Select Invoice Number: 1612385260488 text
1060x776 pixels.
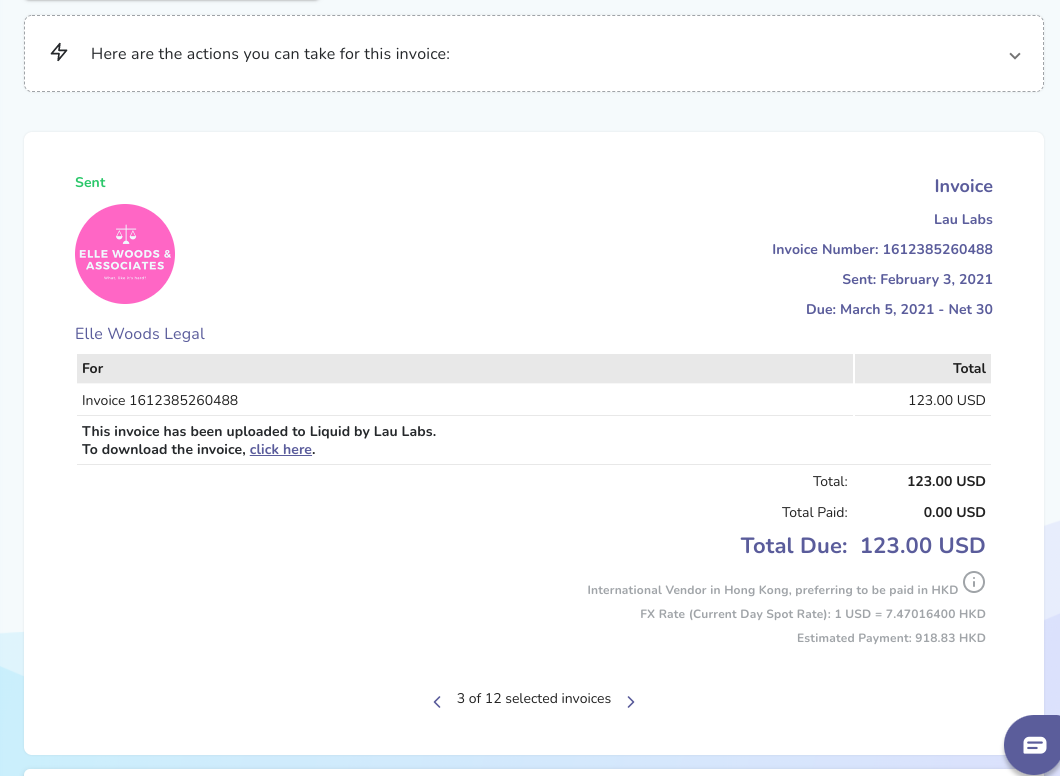[x=882, y=249]
